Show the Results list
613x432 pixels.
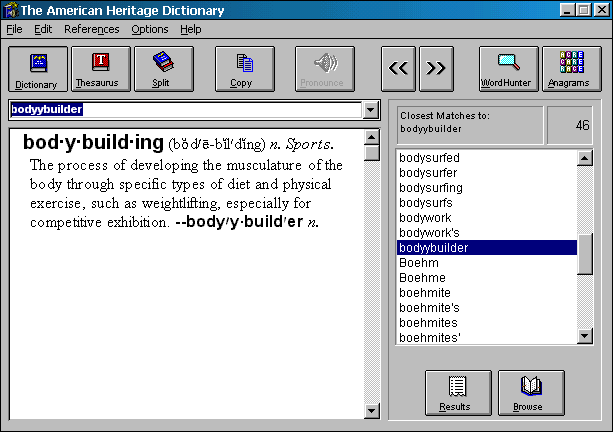455,391
